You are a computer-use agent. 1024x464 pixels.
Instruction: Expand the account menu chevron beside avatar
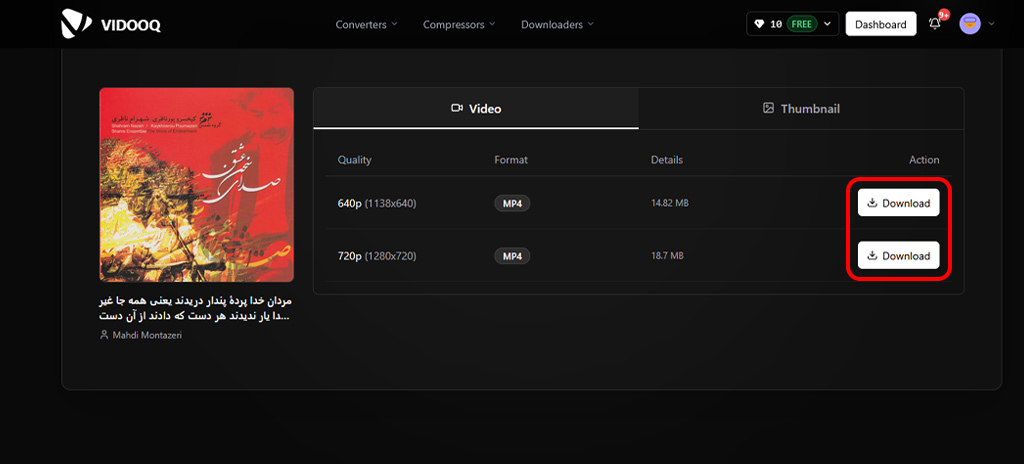pyautogui.click(x=991, y=24)
